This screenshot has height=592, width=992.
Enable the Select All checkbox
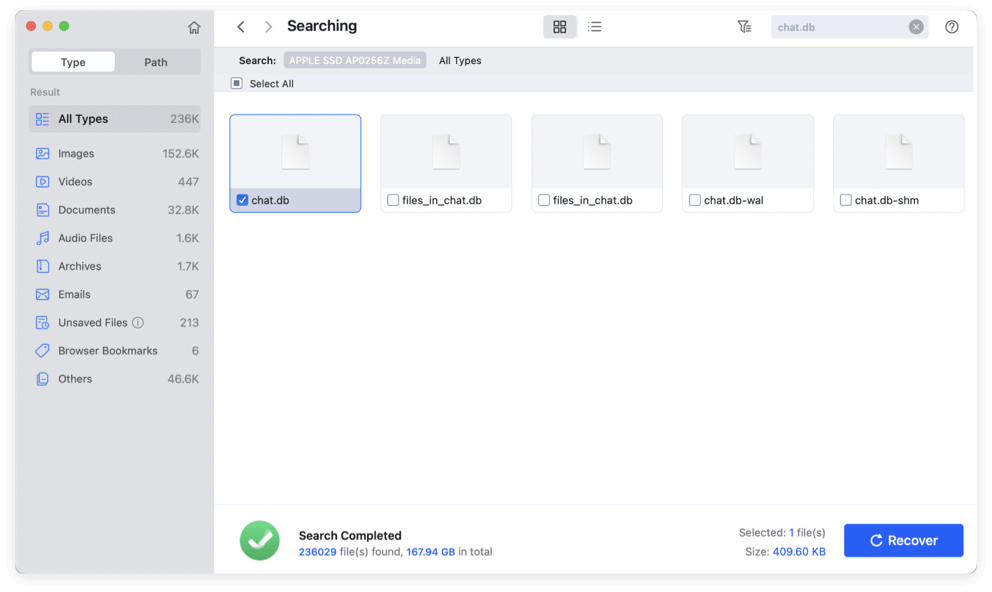[236, 84]
